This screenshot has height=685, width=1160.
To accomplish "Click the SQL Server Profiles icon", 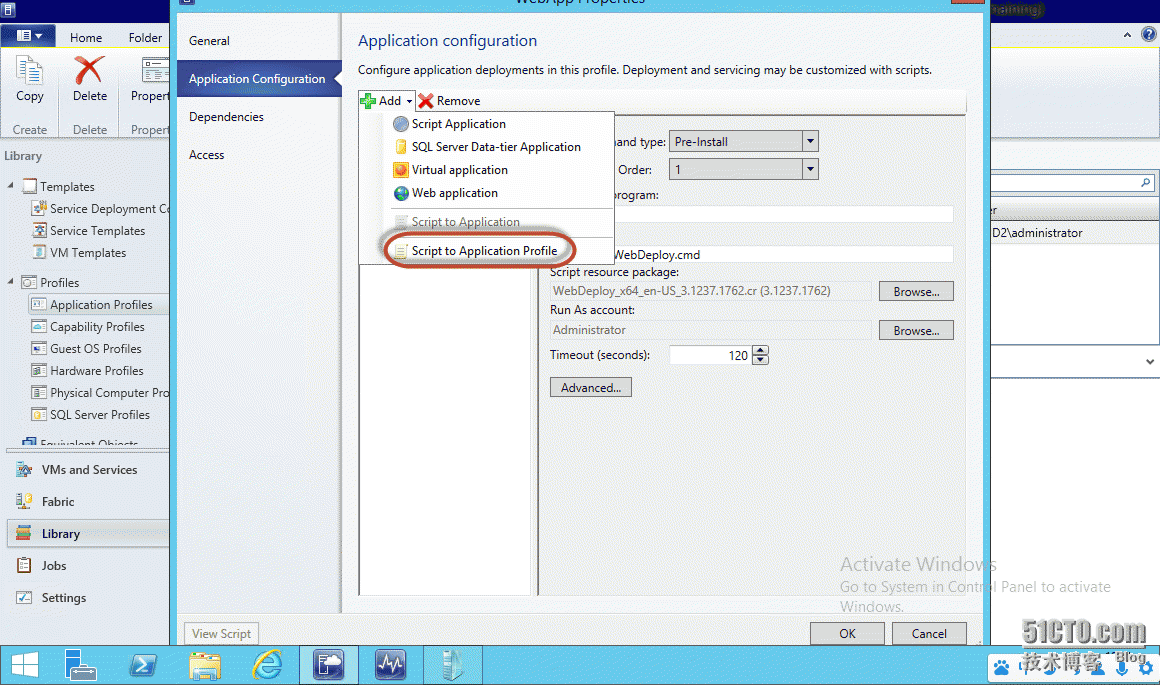I will click(x=39, y=415).
